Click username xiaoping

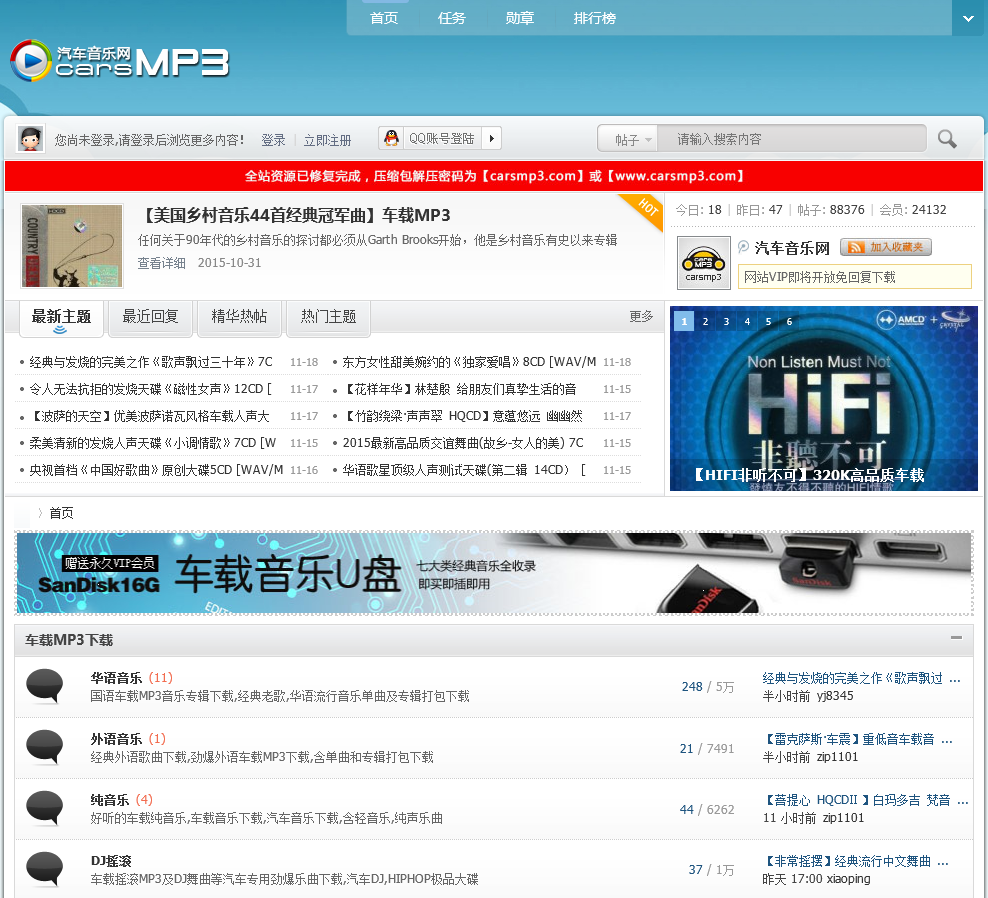pos(848,878)
